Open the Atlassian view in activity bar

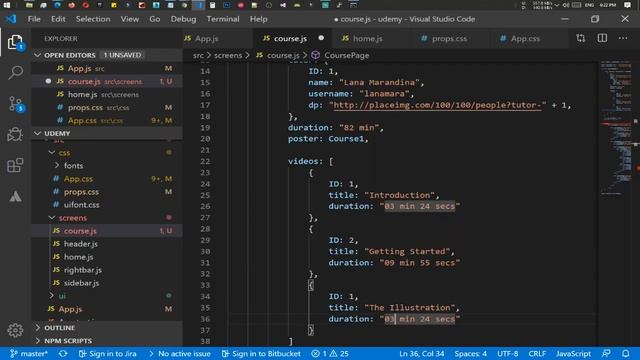pos(16,197)
